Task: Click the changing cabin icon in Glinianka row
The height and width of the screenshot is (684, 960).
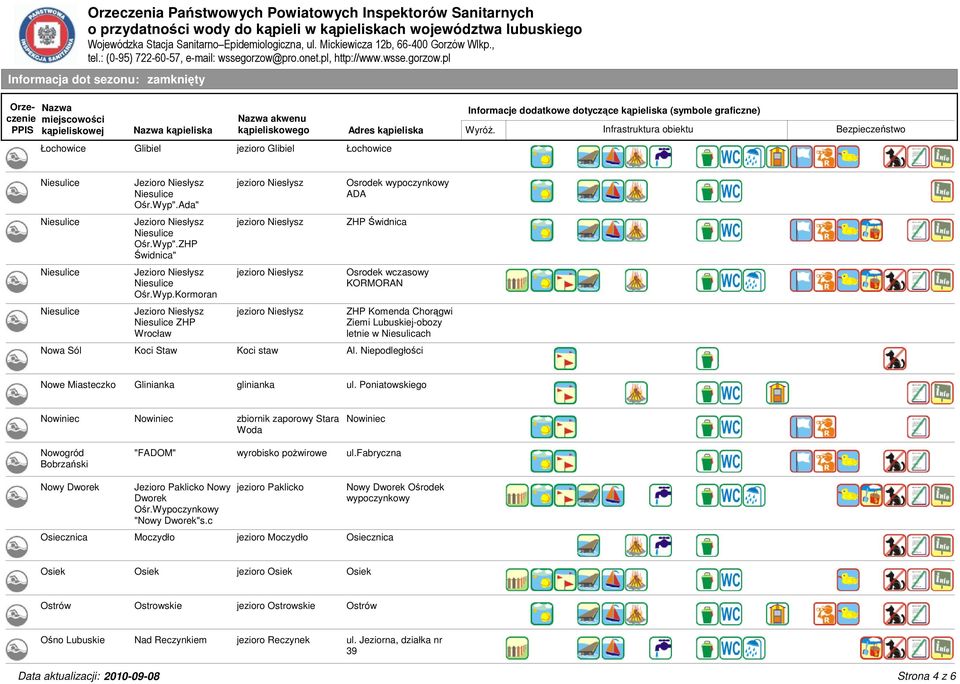Action: pos(778,393)
